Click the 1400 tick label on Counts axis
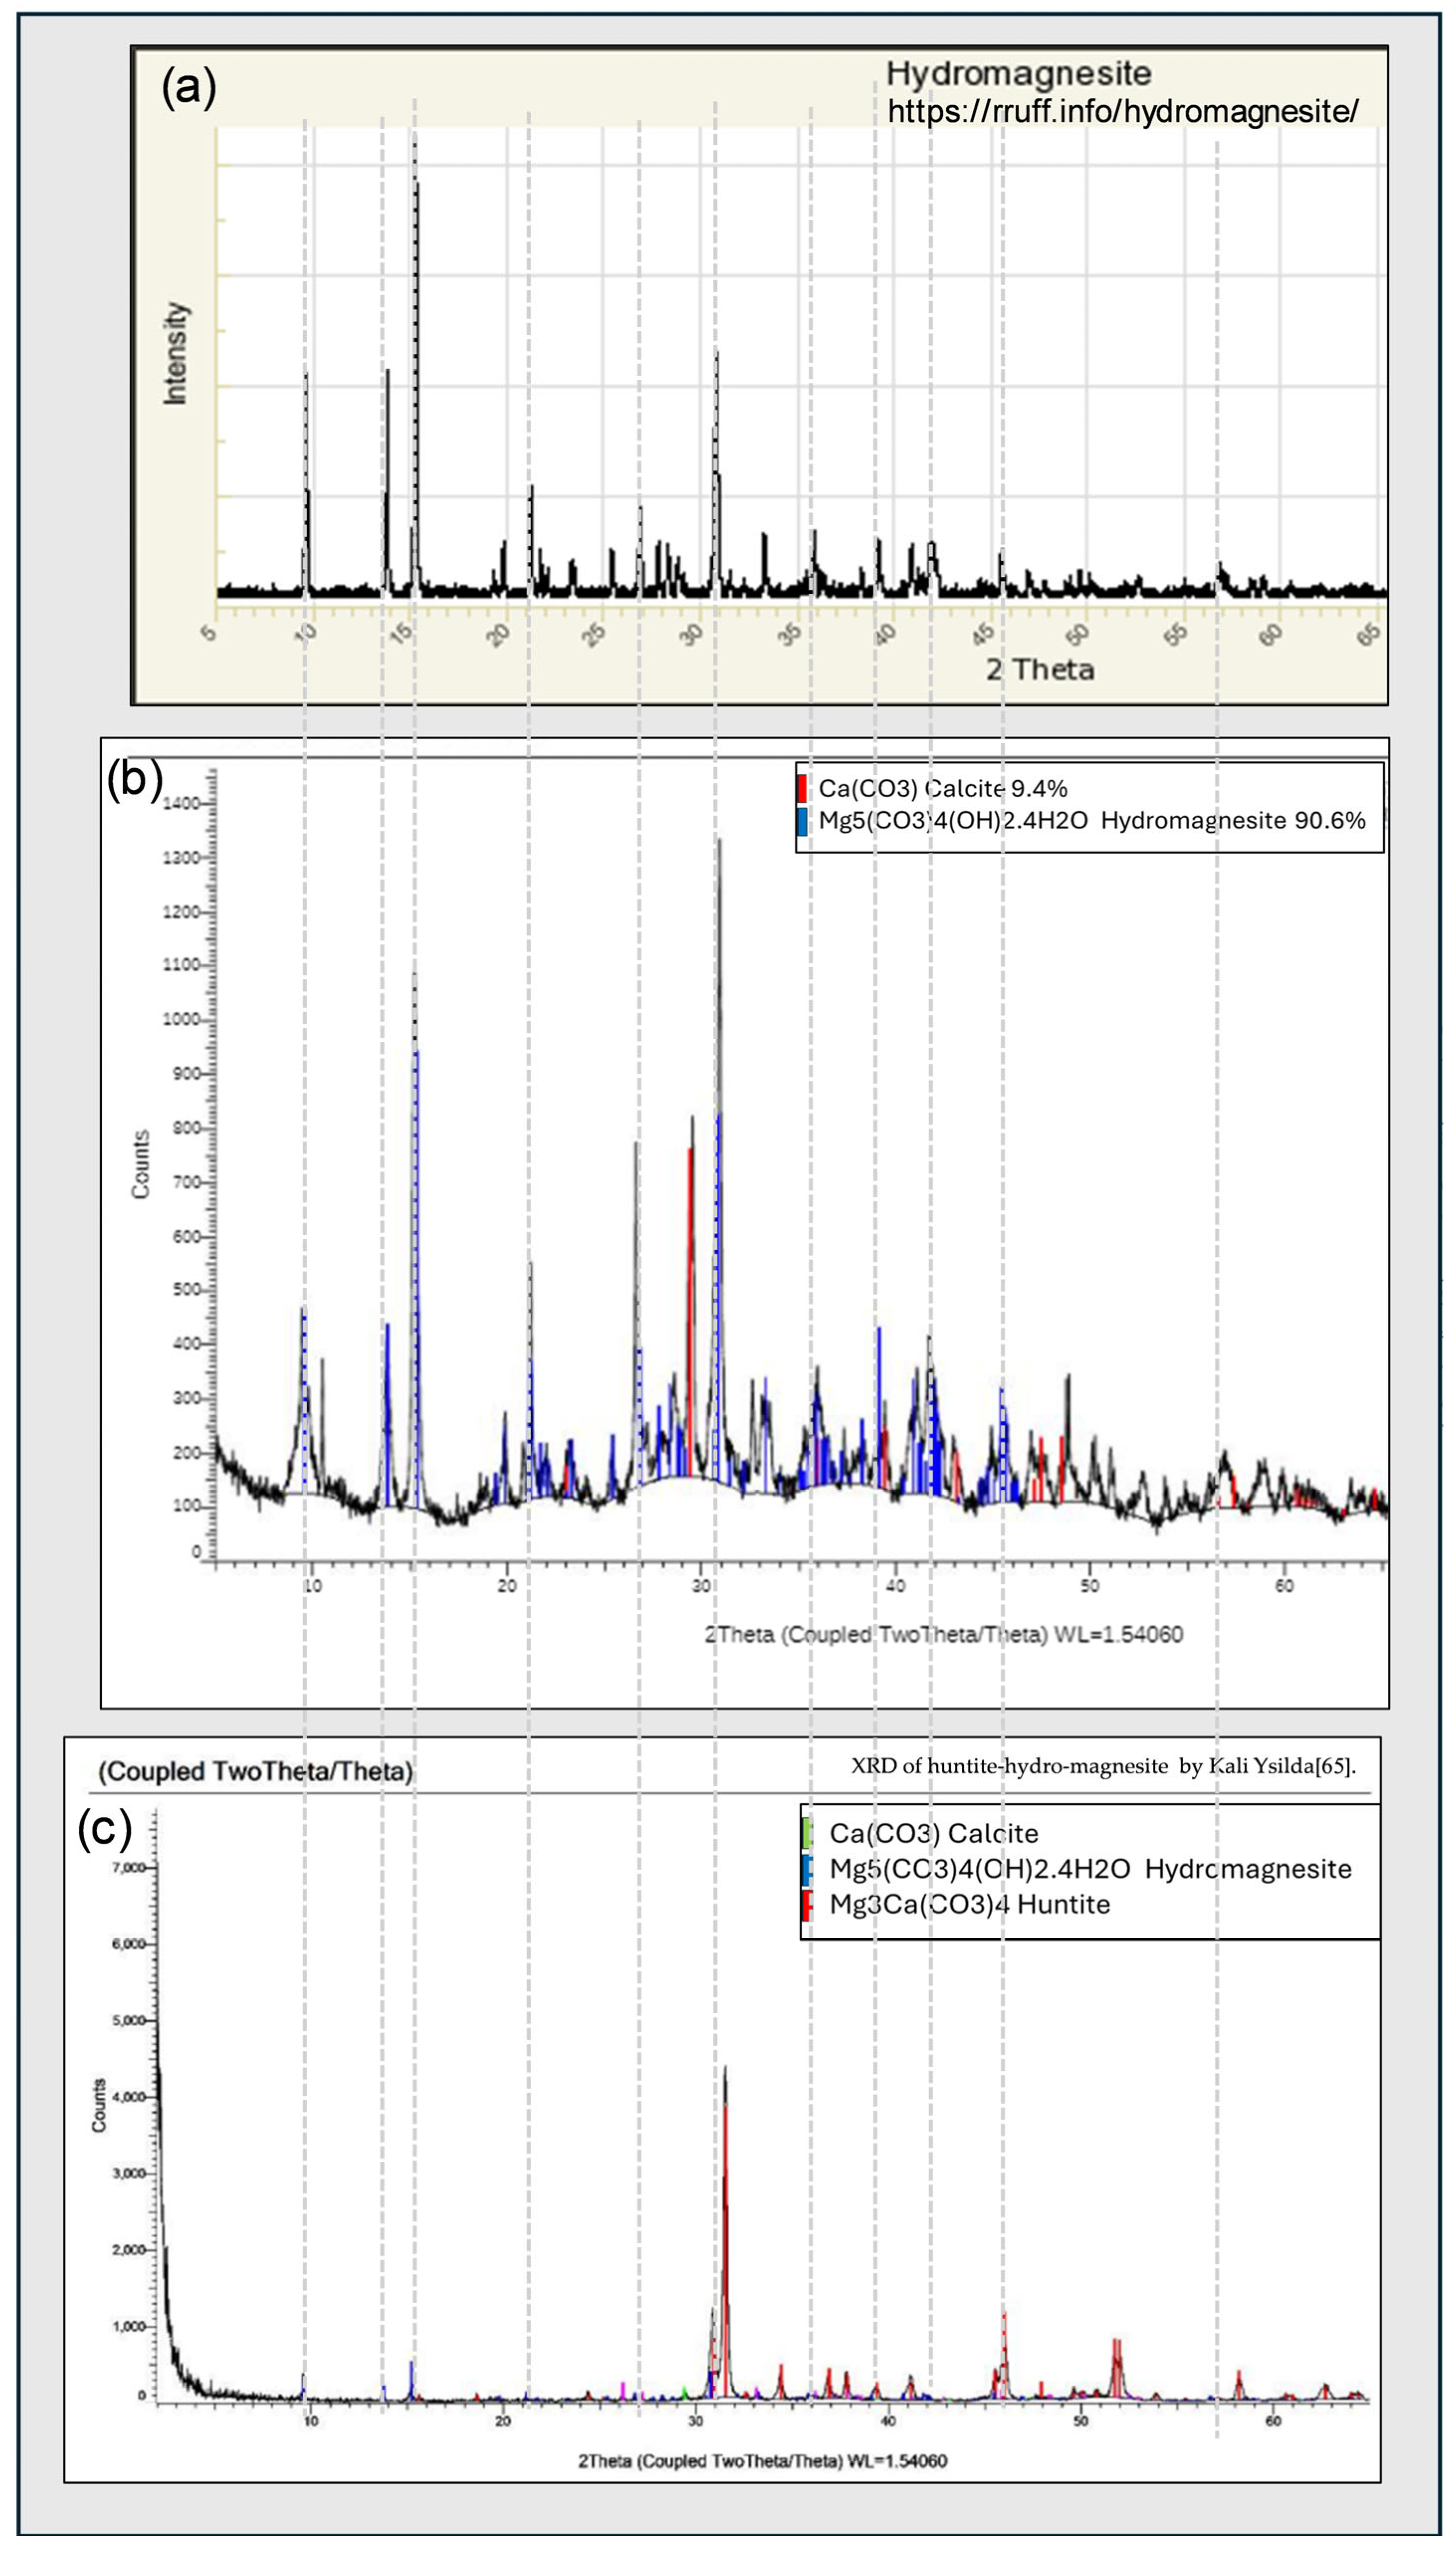Image resolution: width=1456 pixels, height=2551 pixels. [180, 803]
